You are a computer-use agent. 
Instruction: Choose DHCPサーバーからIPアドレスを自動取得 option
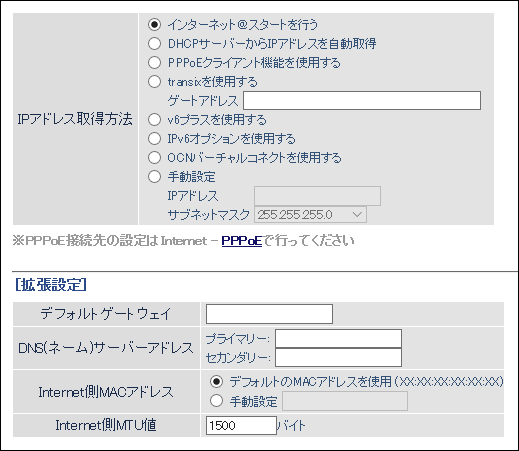154,44
